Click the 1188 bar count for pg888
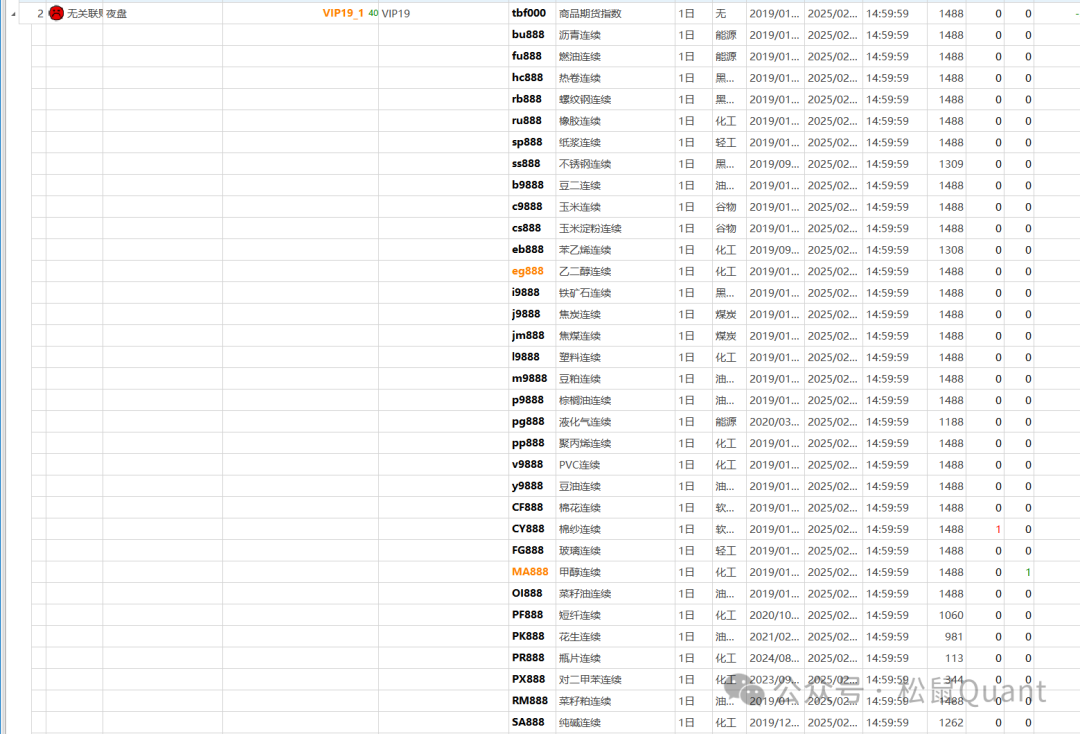Viewport: 1080px width, 734px height. 951,422
